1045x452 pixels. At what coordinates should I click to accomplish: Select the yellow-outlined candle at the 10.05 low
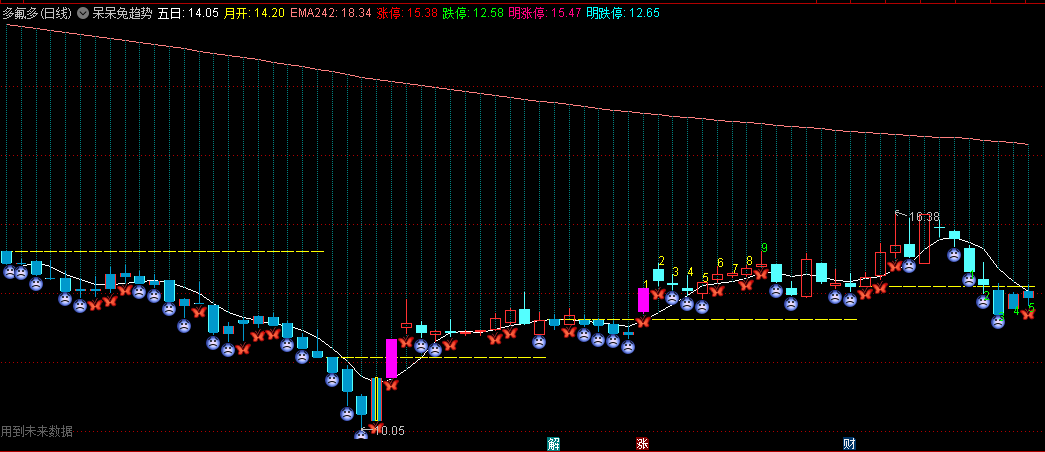click(377, 399)
